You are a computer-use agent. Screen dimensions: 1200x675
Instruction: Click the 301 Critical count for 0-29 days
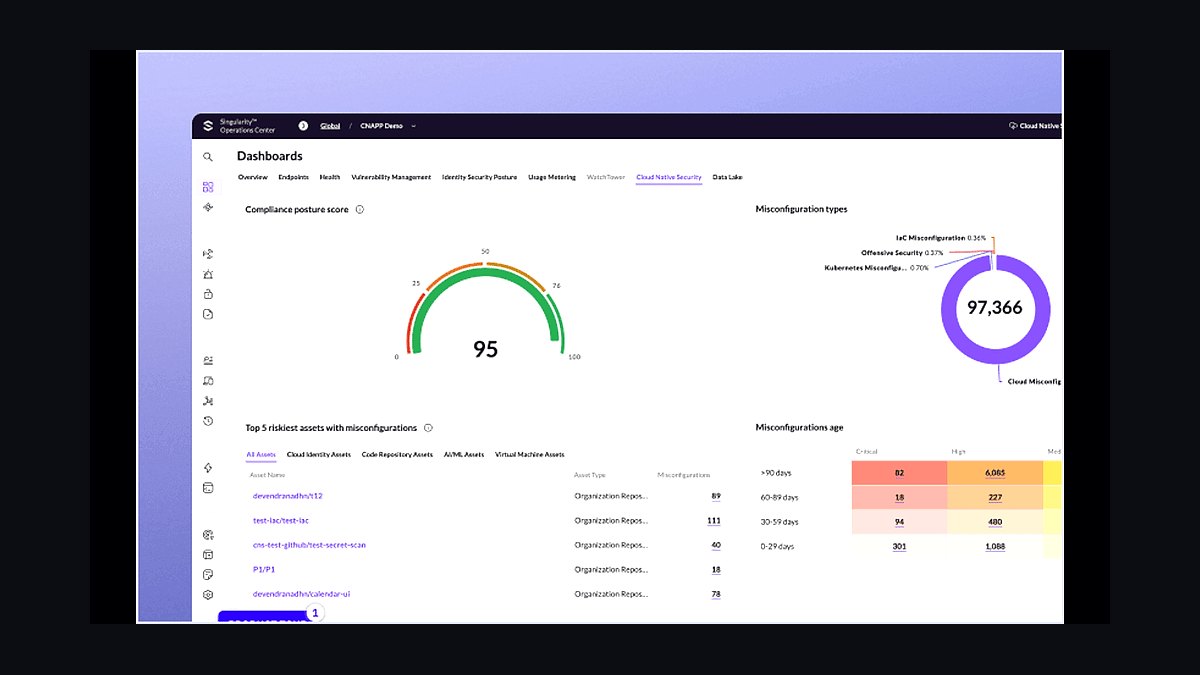[x=899, y=546]
